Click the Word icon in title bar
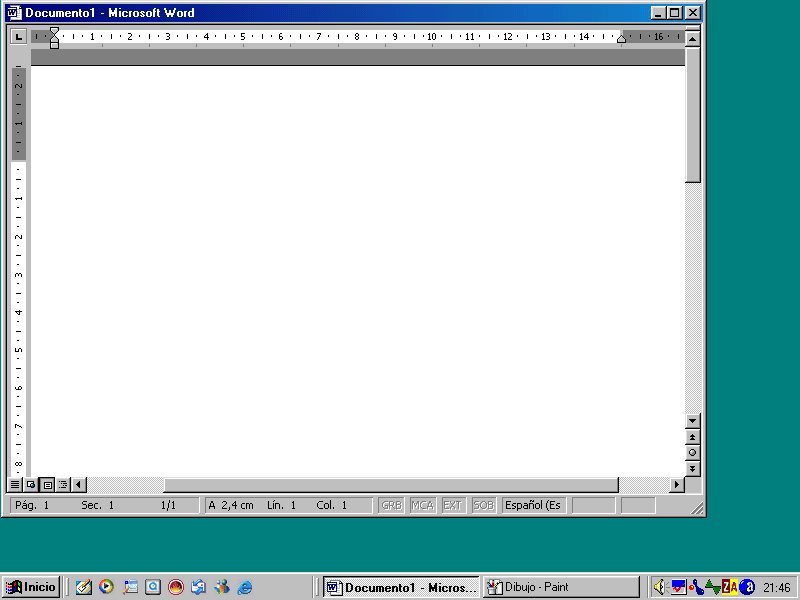The image size is (800, 600). click(x=15, y=13)
